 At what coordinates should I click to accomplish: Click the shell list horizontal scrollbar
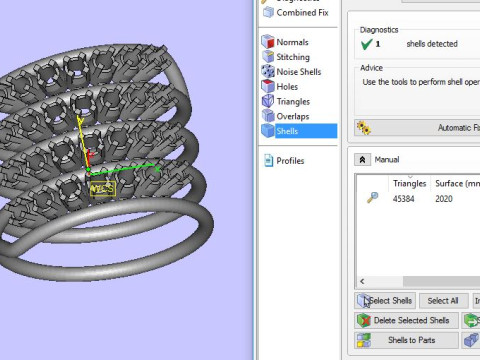click(x=441, y=282)
